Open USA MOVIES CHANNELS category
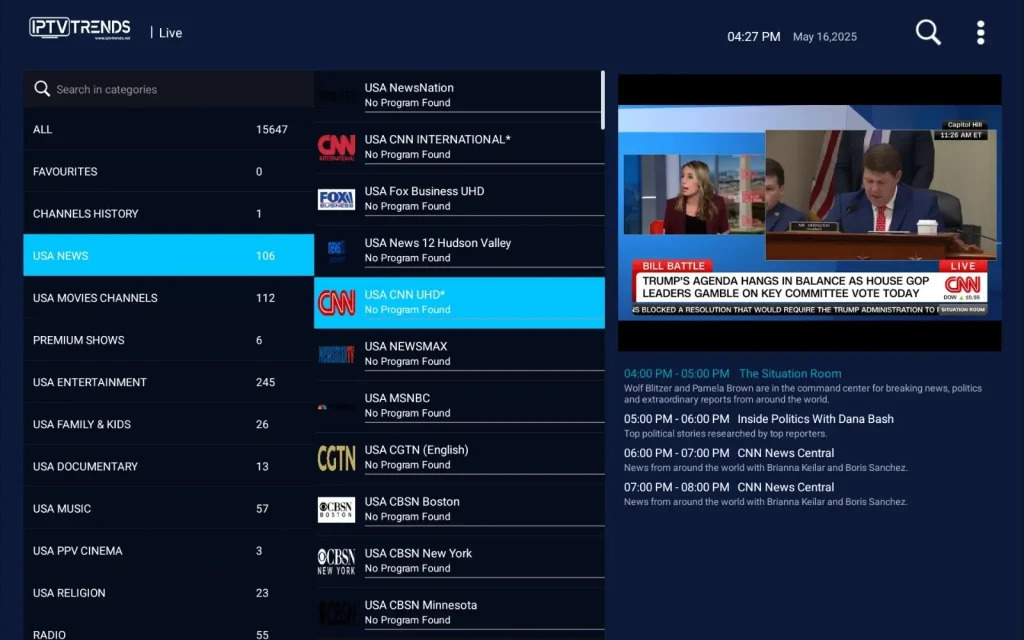1024x640 pixels. coord(168,298)
